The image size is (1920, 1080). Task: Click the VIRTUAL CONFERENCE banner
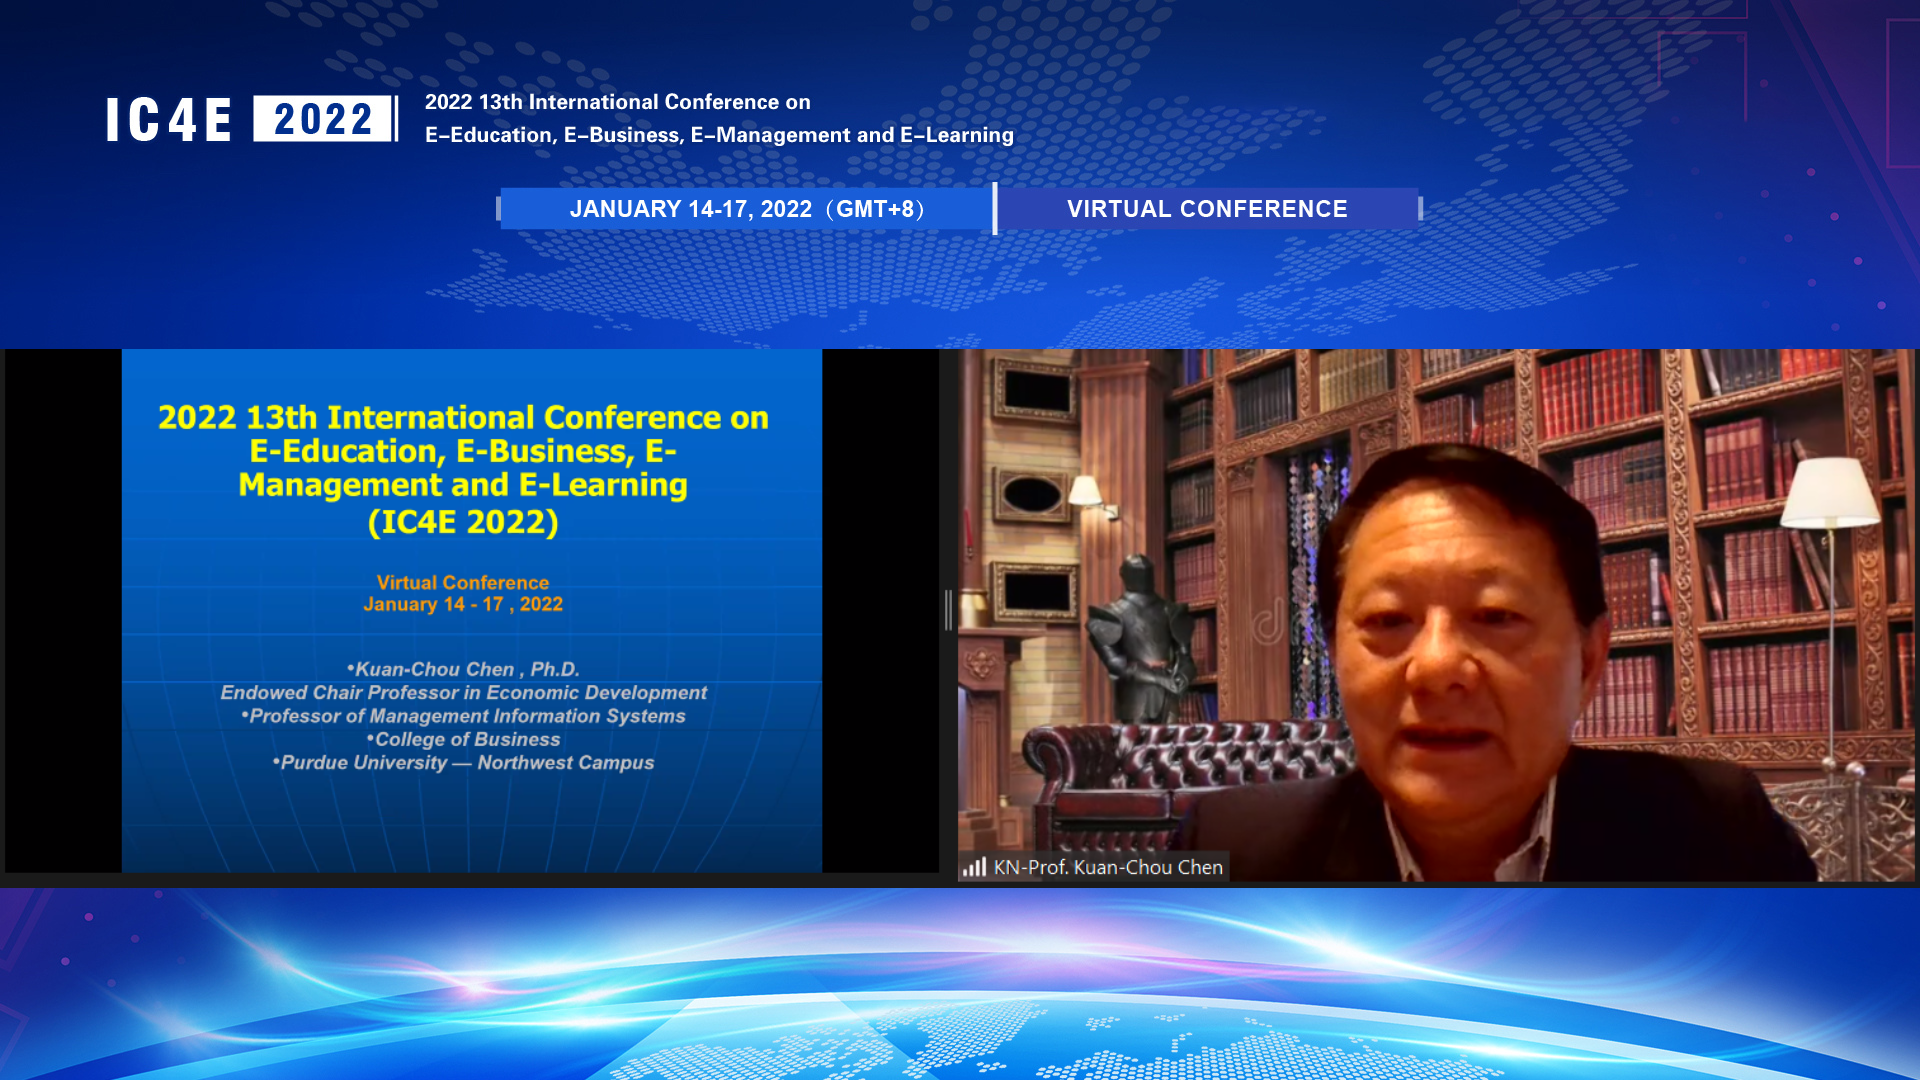pyautogui.click(x=1207, y=209)
